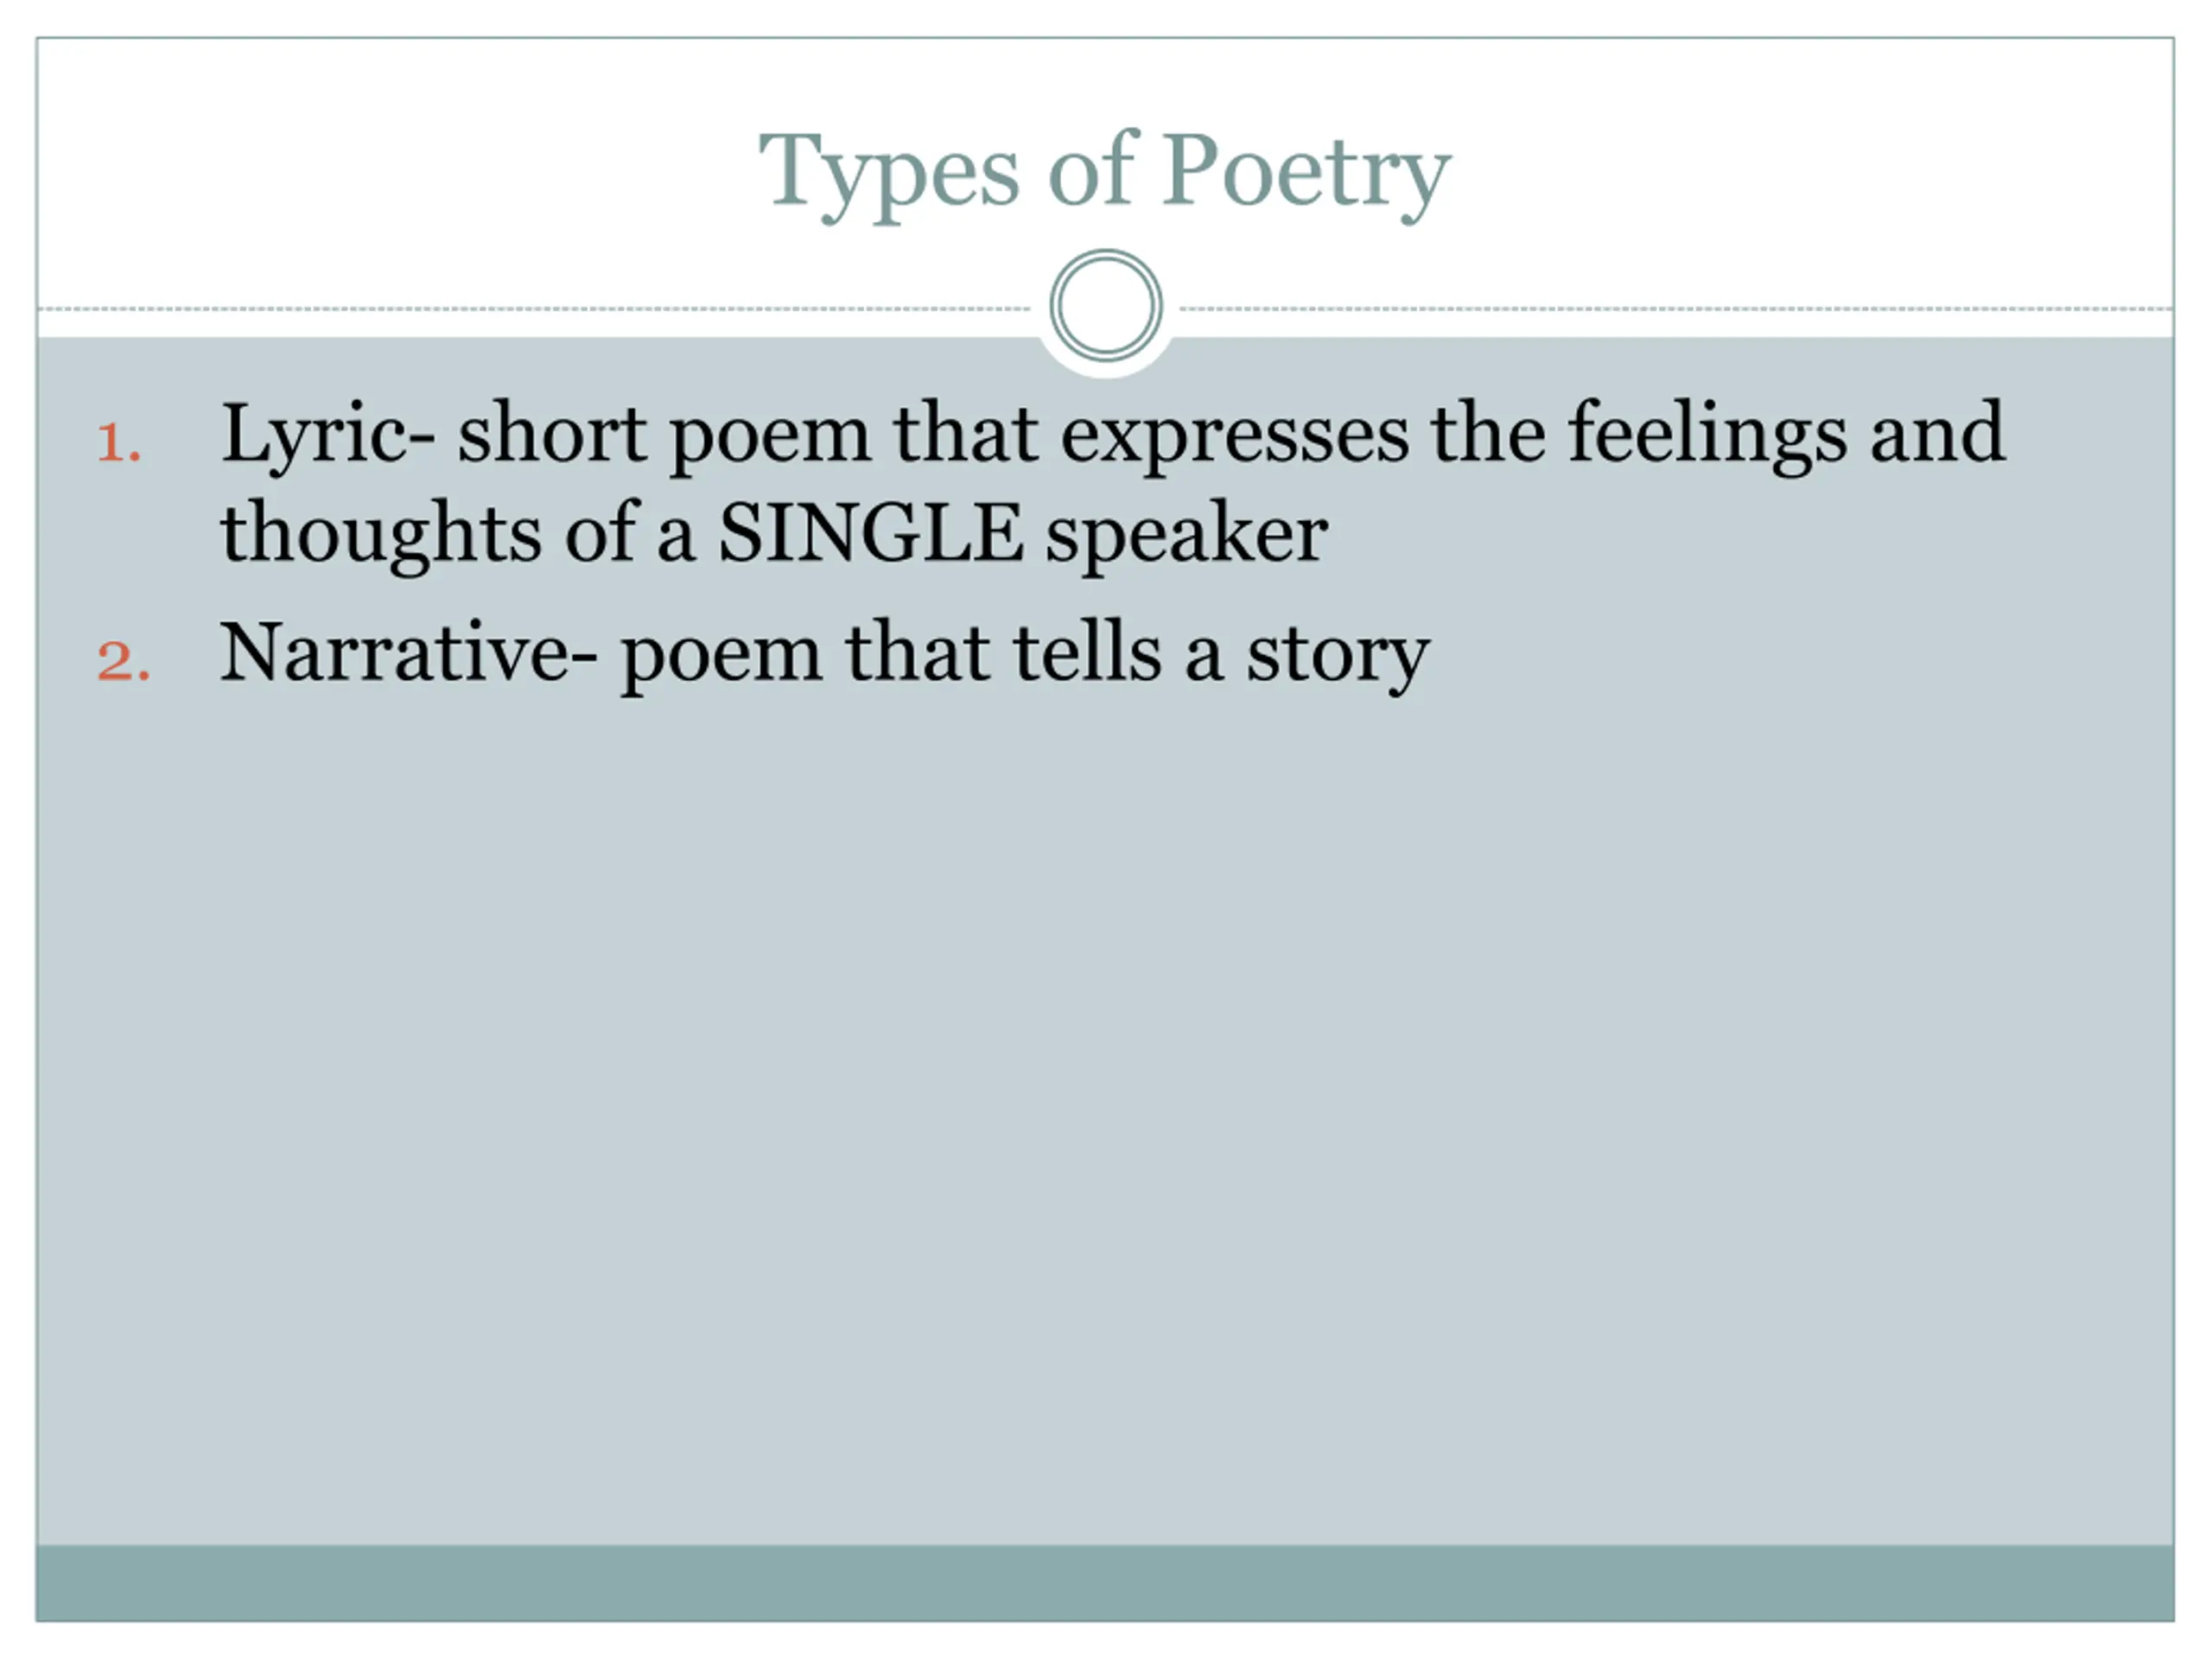Click the word "Narrative-" in second bullet

click(408, 653)
